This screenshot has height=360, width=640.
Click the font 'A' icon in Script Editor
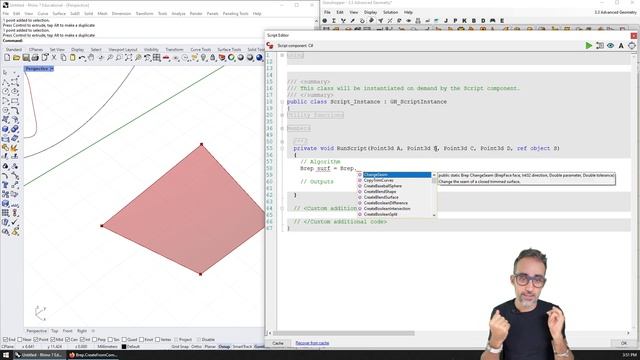(621, 46)
